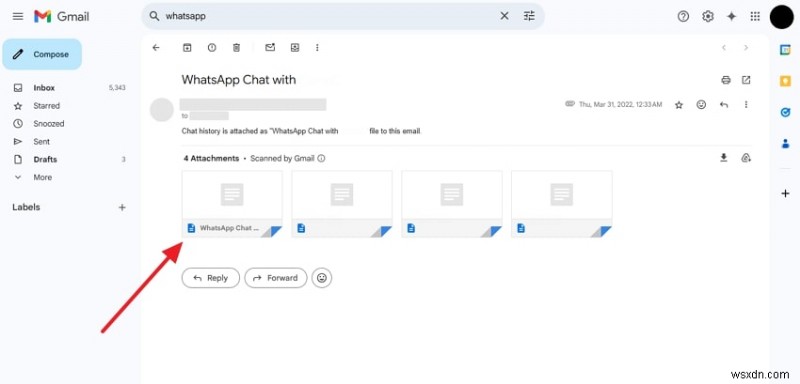Image resolution: width=800 pixels, height=384 pixels.
Task: Open the WhatsApp Chat attachment
Action: [232, 204]
